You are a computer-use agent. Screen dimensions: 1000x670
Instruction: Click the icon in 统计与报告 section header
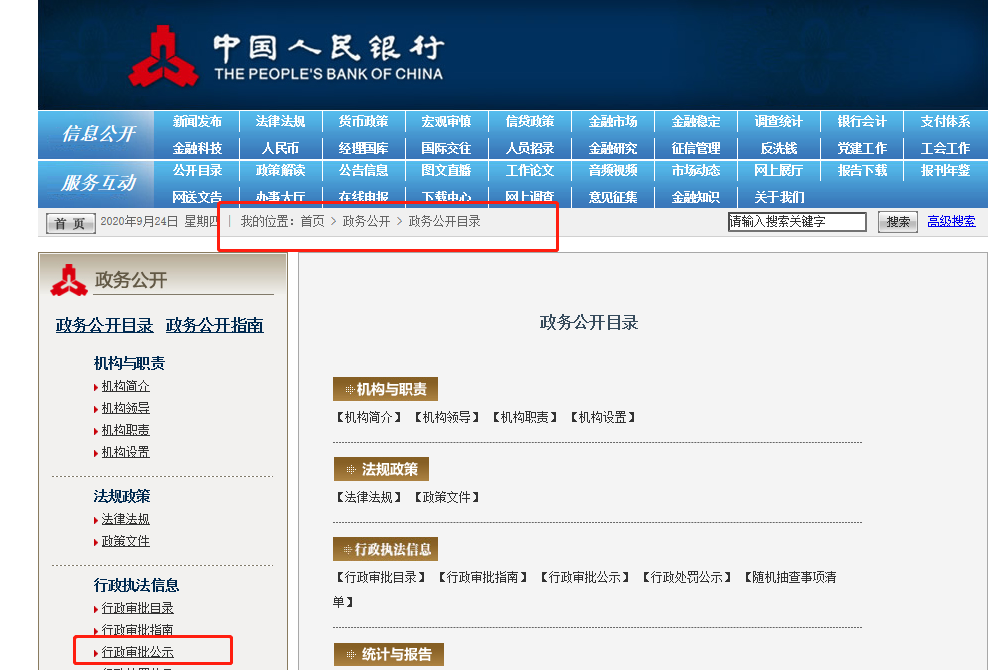tap(349, 655)
